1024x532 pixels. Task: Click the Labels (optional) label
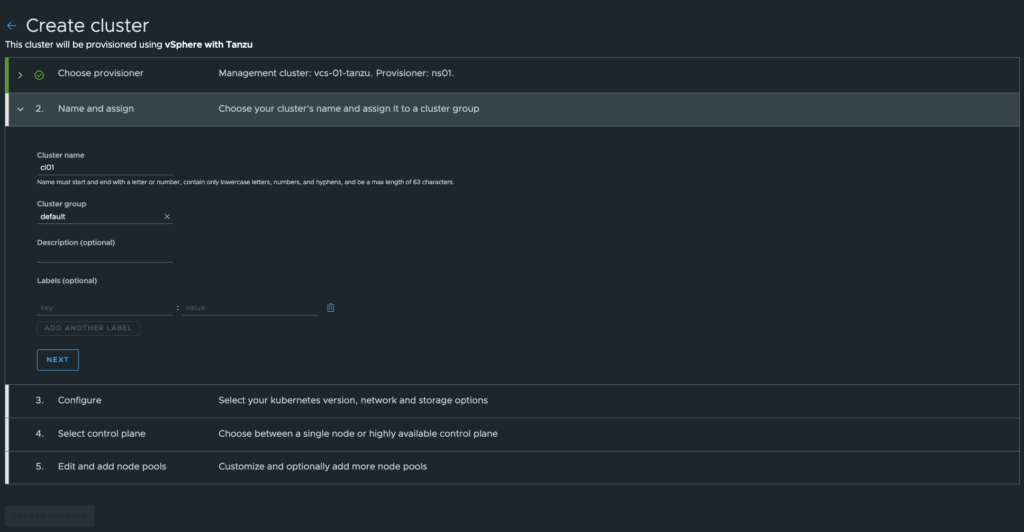67,281
